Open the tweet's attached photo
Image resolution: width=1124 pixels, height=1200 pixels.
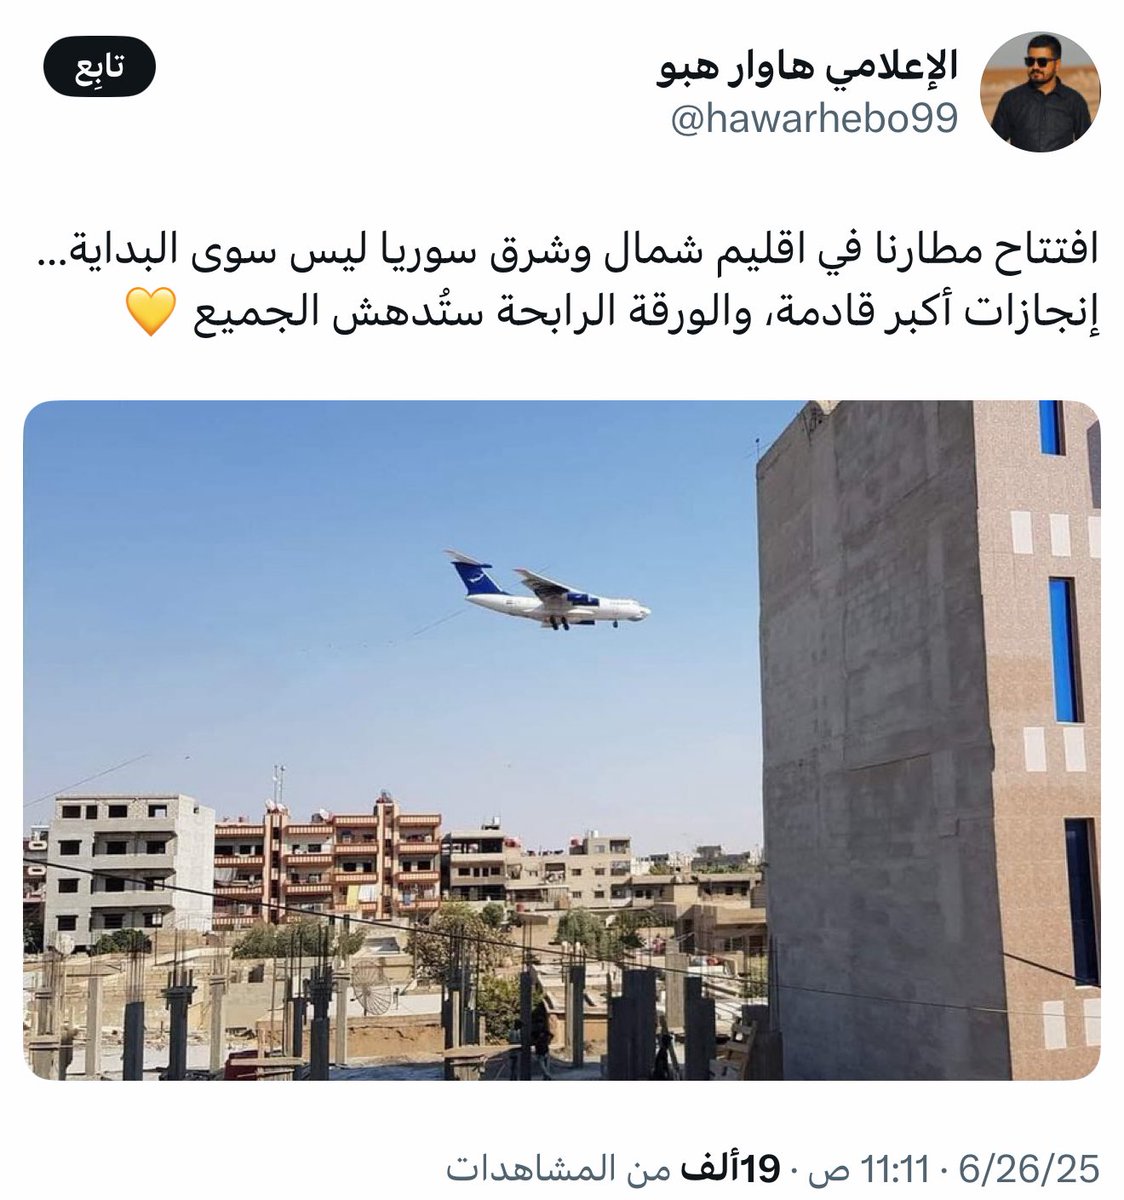pos(562,740)
